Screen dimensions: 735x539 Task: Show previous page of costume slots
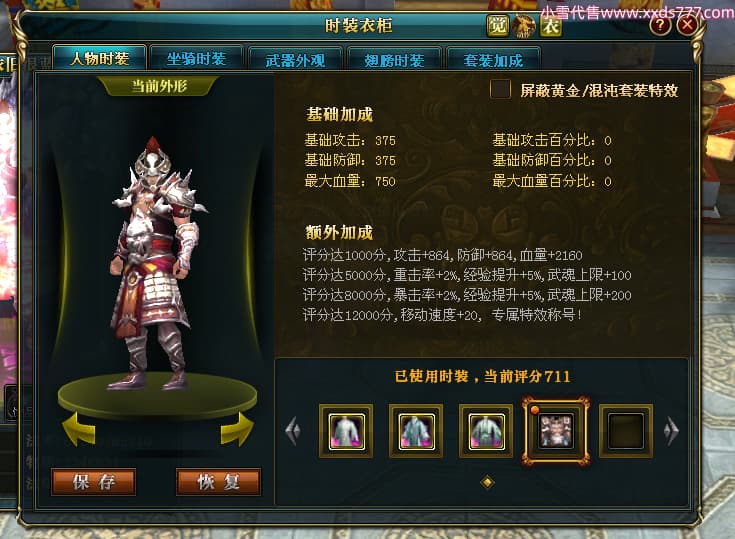point(293,430)
